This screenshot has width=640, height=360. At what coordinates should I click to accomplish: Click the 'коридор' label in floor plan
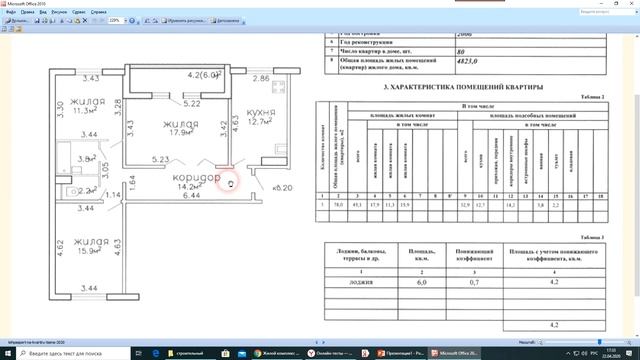point(196,178)
